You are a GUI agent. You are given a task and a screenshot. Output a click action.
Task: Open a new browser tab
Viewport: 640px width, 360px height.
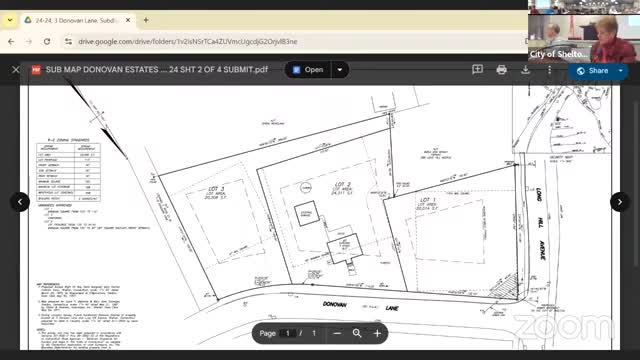(x=146, y=20)
